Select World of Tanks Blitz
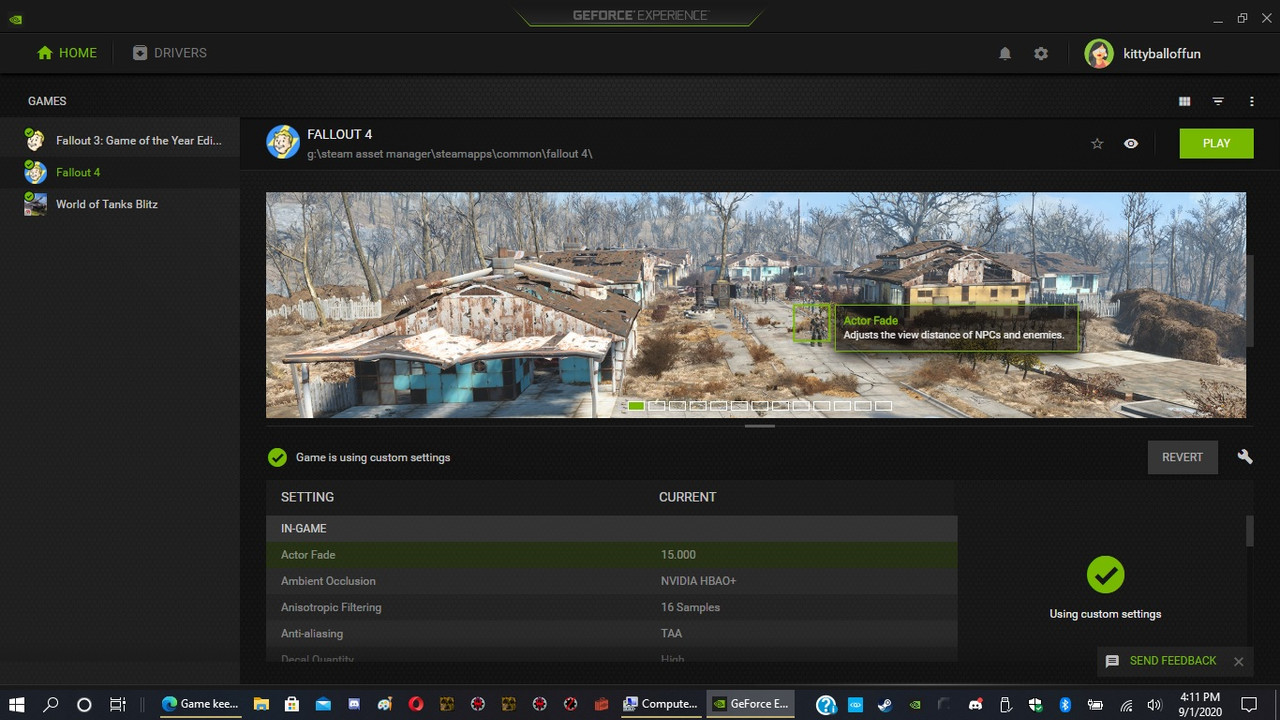This screenshot has height=720, width=1280. tap(120, 204)
